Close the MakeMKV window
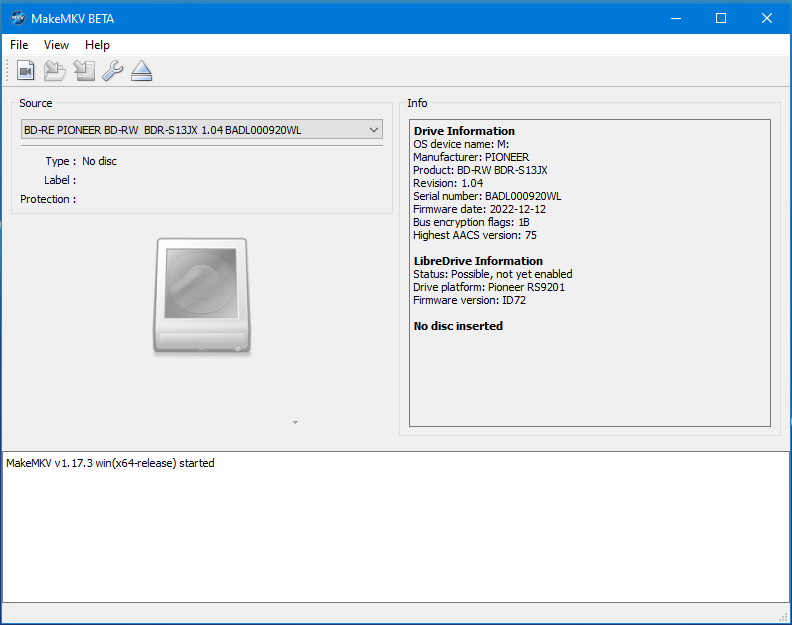The height and width of the screenshot is (625, 792). [766, 18]
